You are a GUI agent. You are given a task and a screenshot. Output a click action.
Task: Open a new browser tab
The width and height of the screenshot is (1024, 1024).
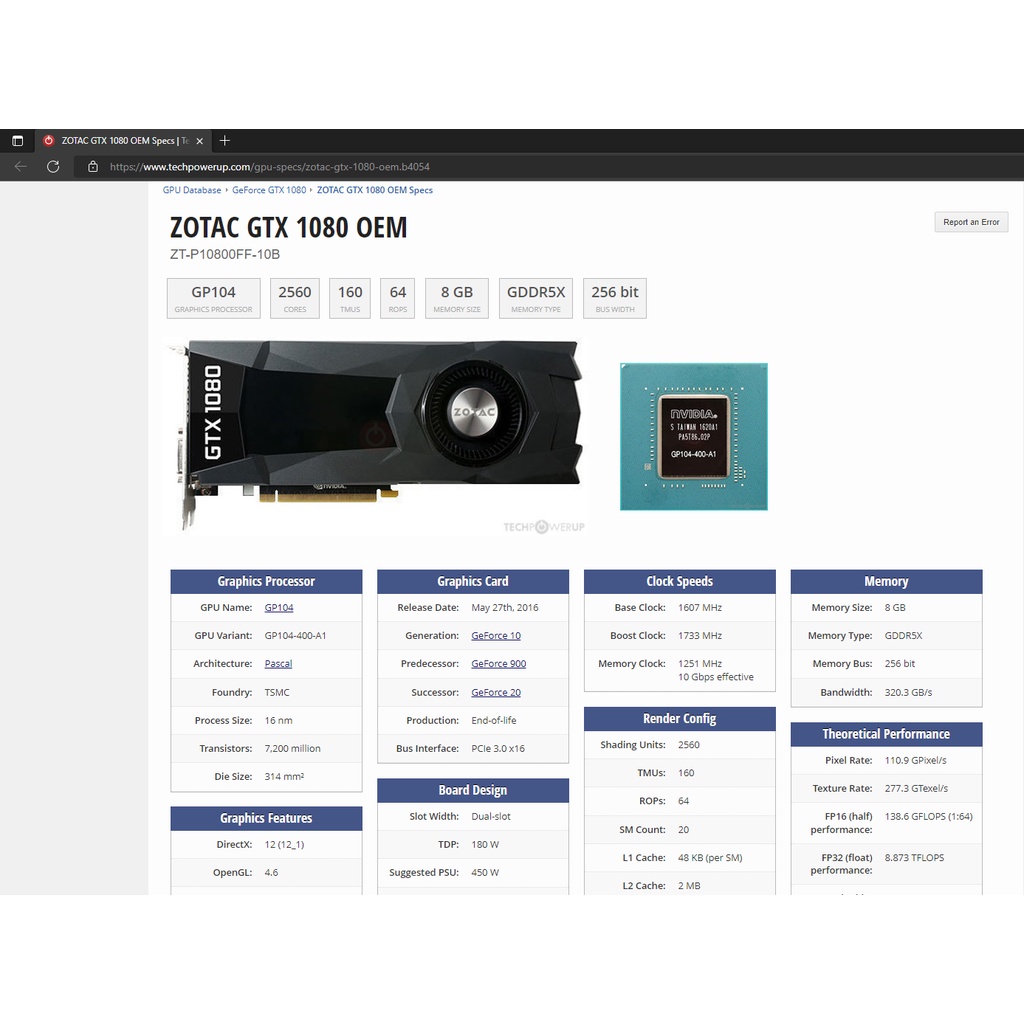(x=225, y=141)
